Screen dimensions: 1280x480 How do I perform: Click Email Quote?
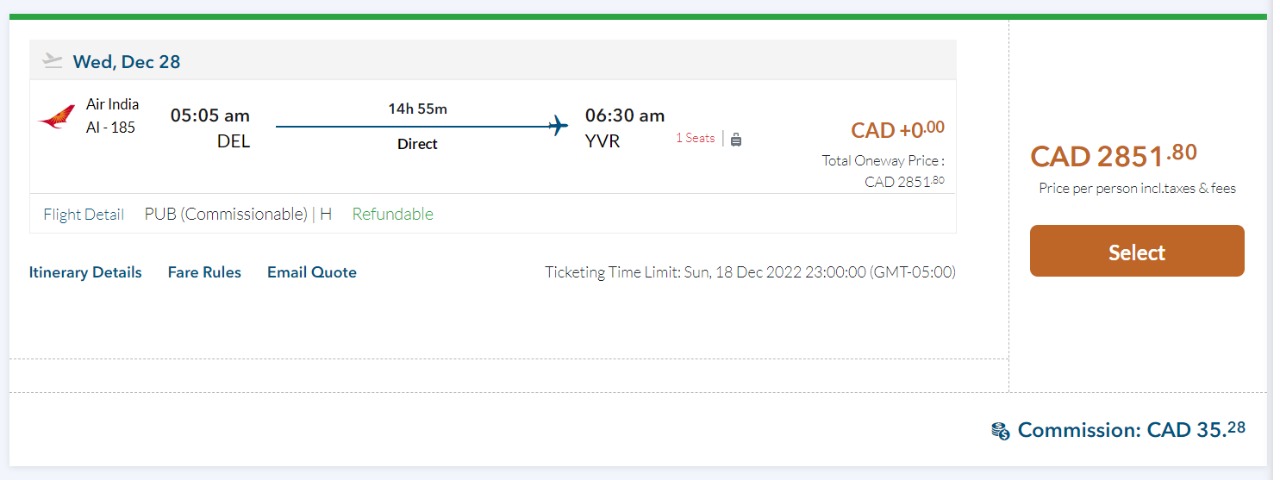tap(312, 272)
